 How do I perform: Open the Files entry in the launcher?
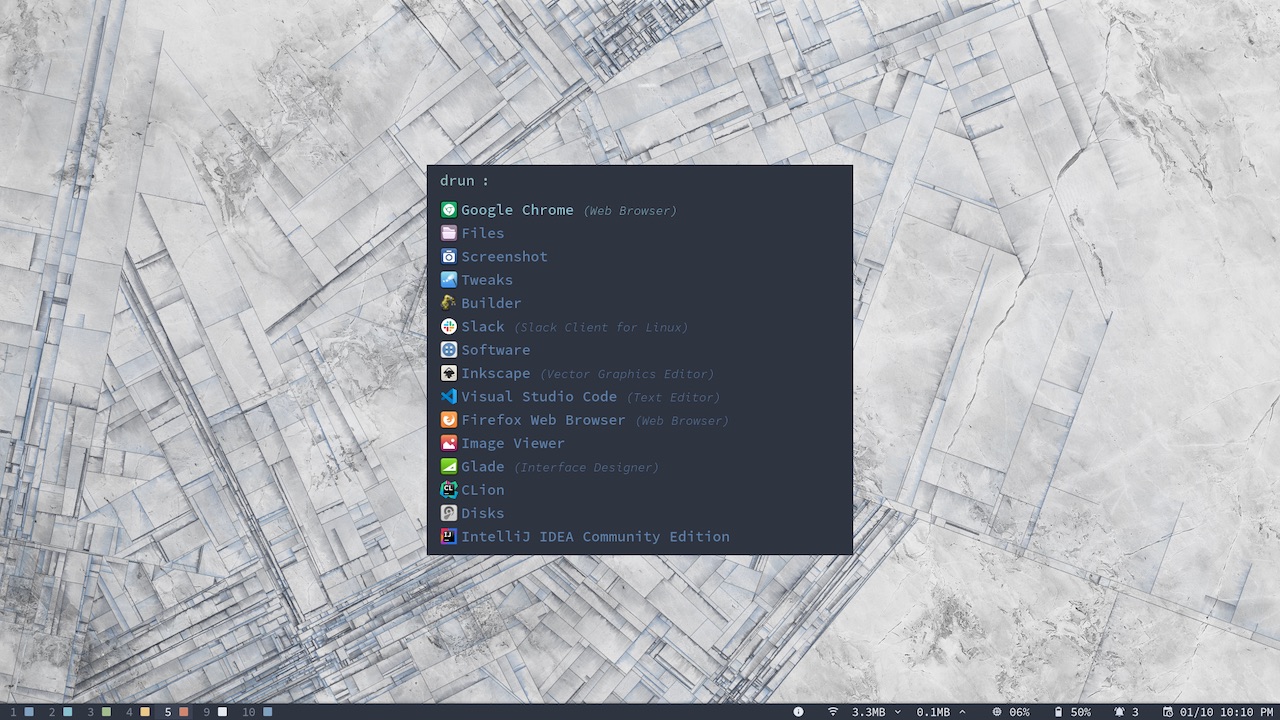click(483, 233)
